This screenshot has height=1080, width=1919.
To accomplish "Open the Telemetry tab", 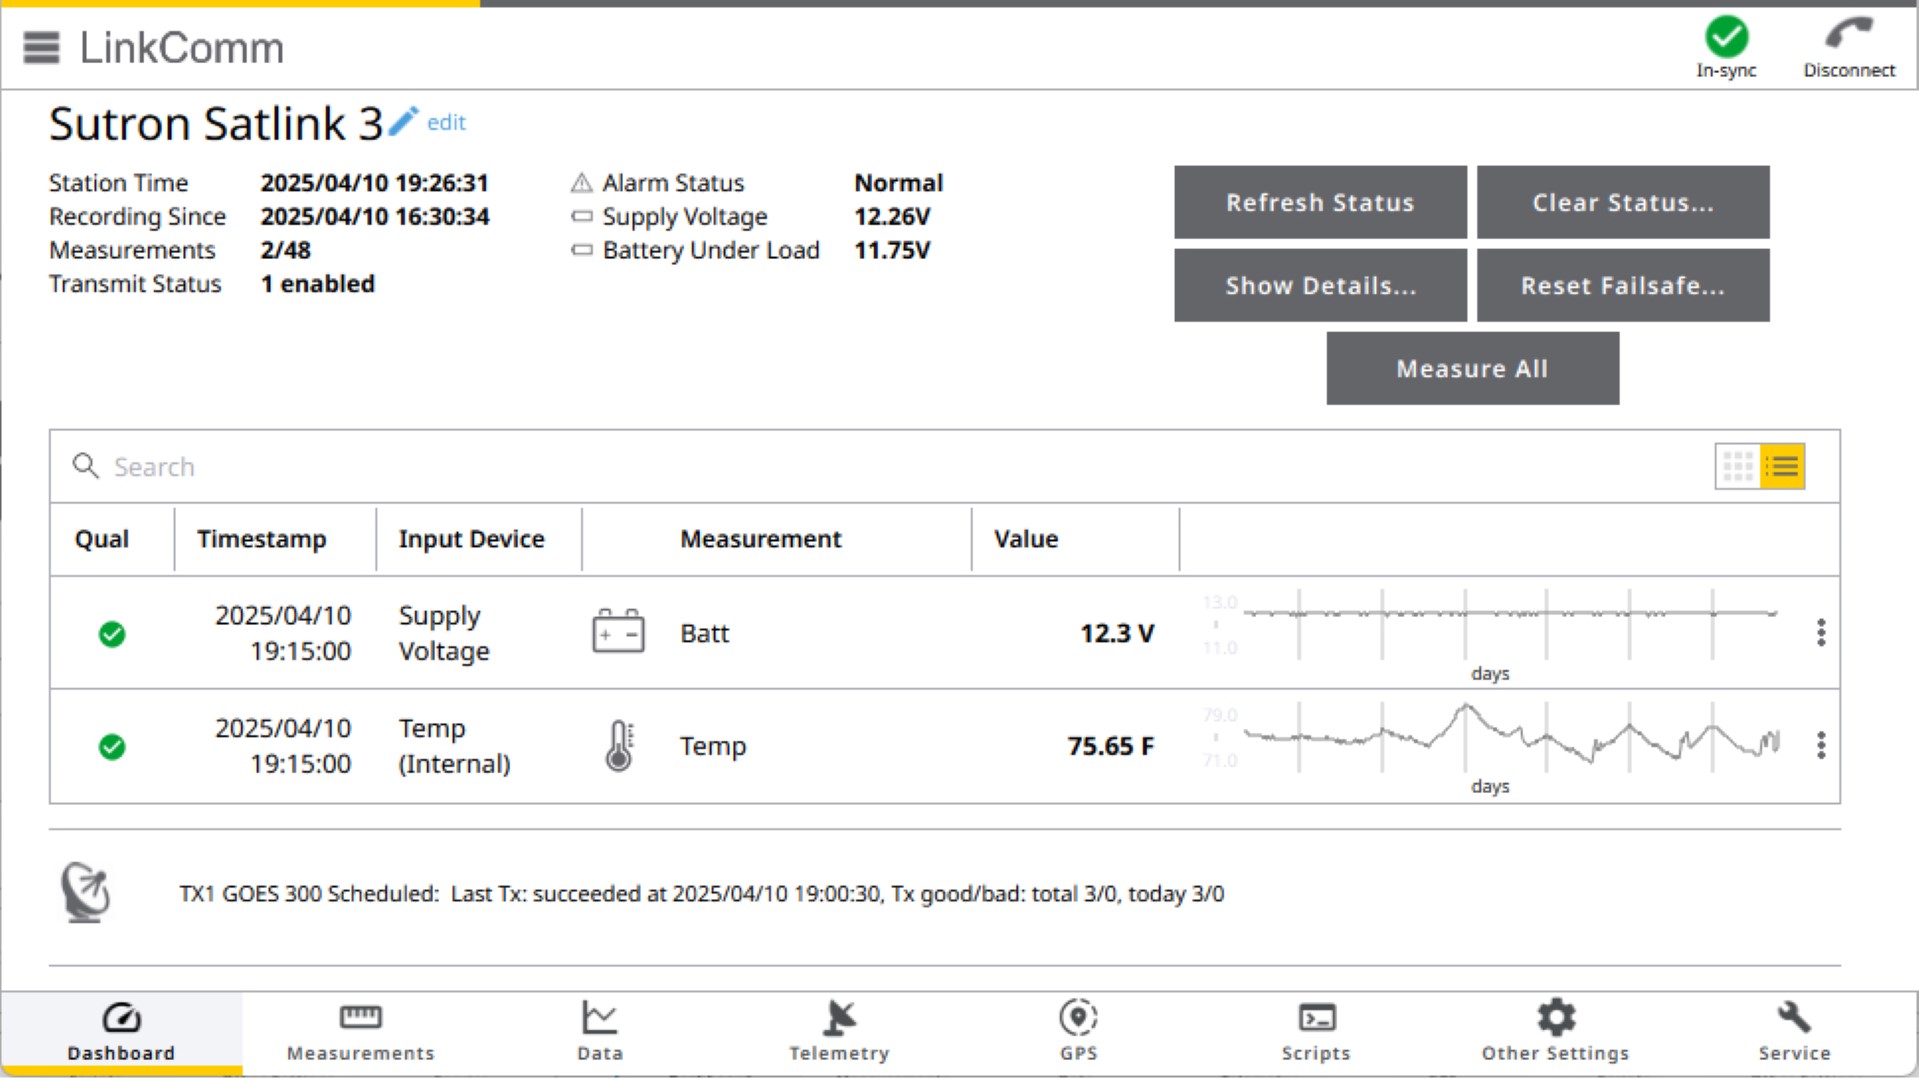I will (839, 1033).
